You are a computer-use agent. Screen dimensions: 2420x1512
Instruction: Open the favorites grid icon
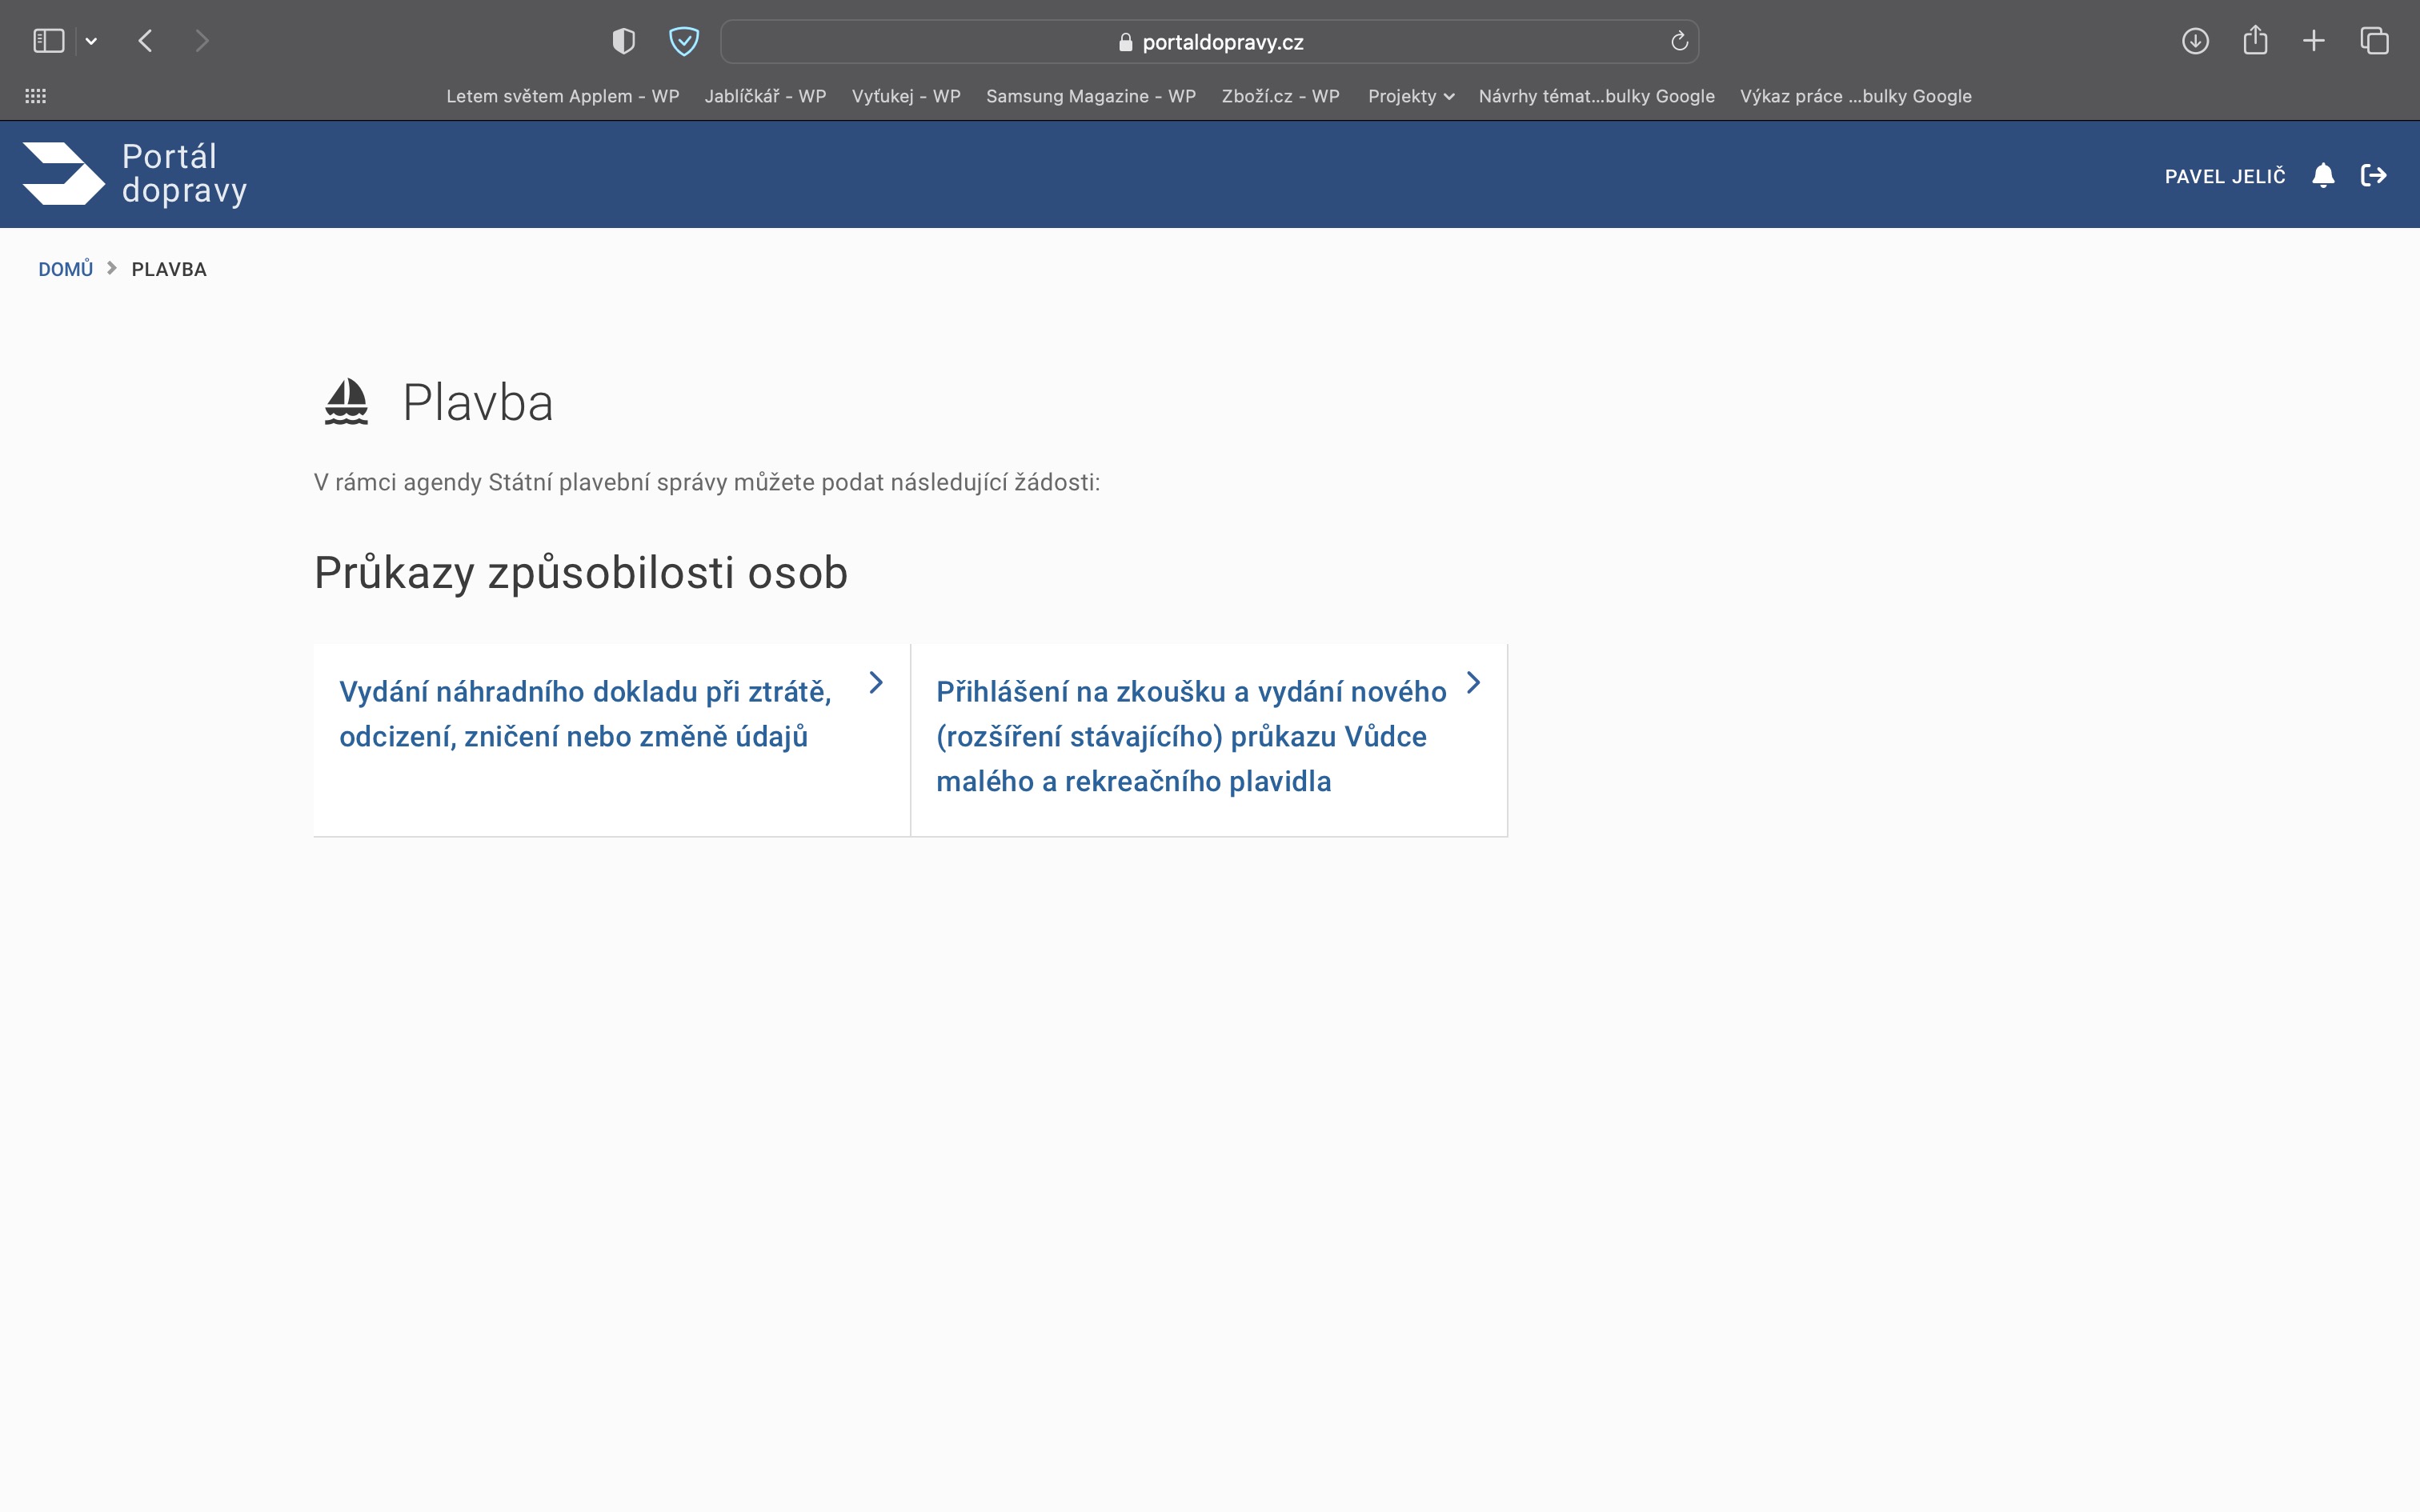[35, 96]
